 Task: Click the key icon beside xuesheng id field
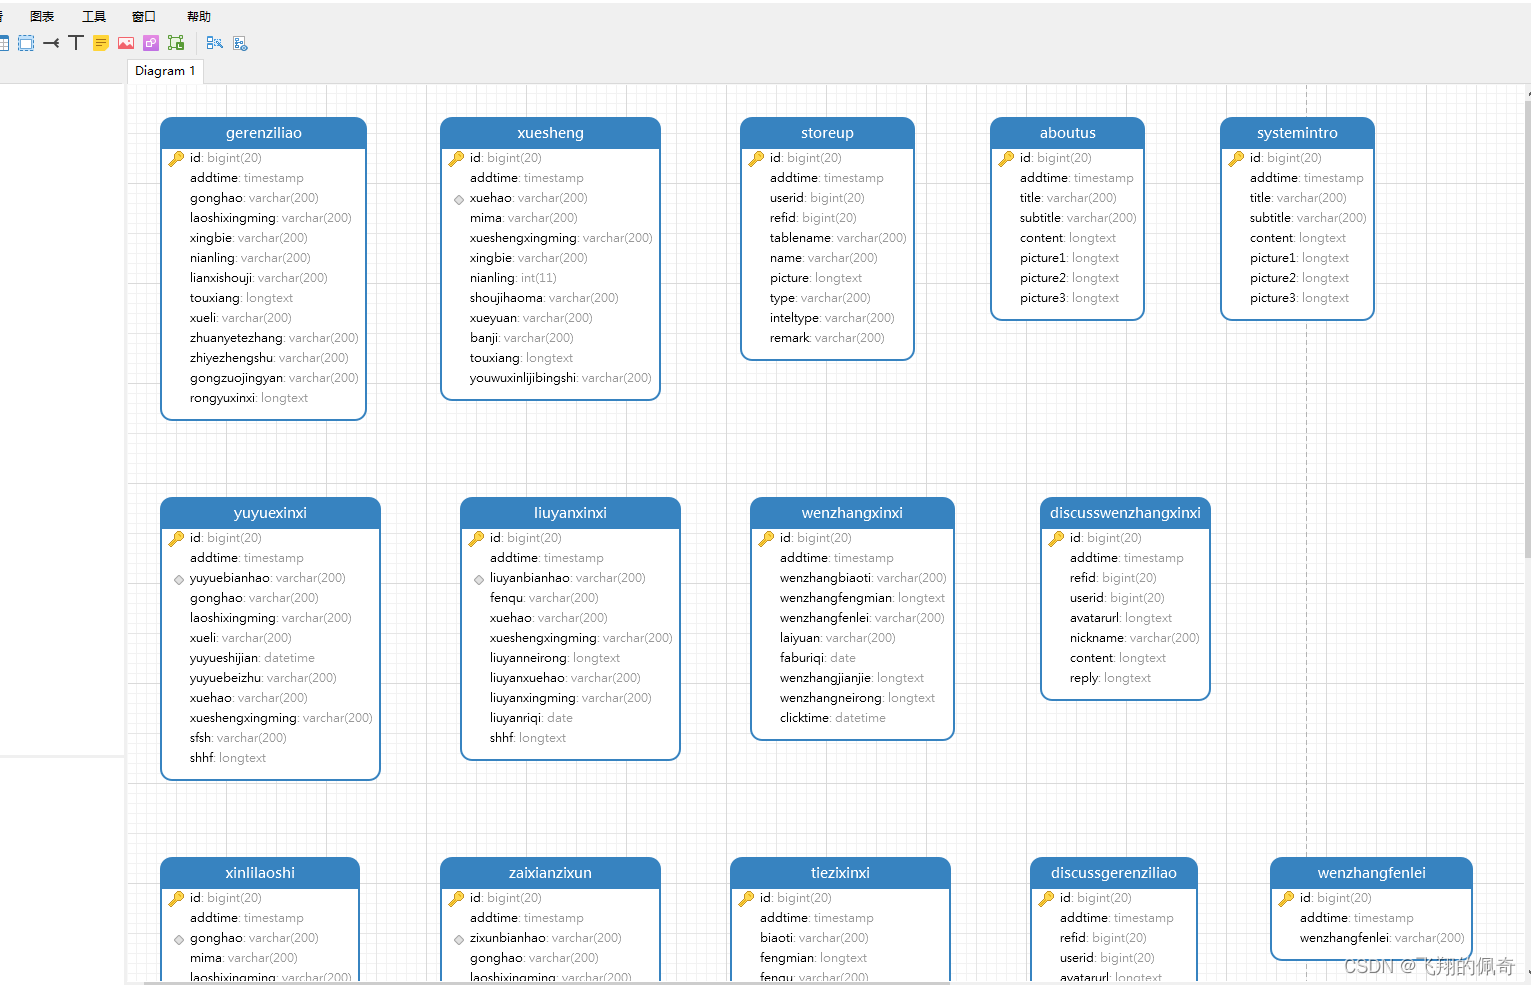click(455, 157)
